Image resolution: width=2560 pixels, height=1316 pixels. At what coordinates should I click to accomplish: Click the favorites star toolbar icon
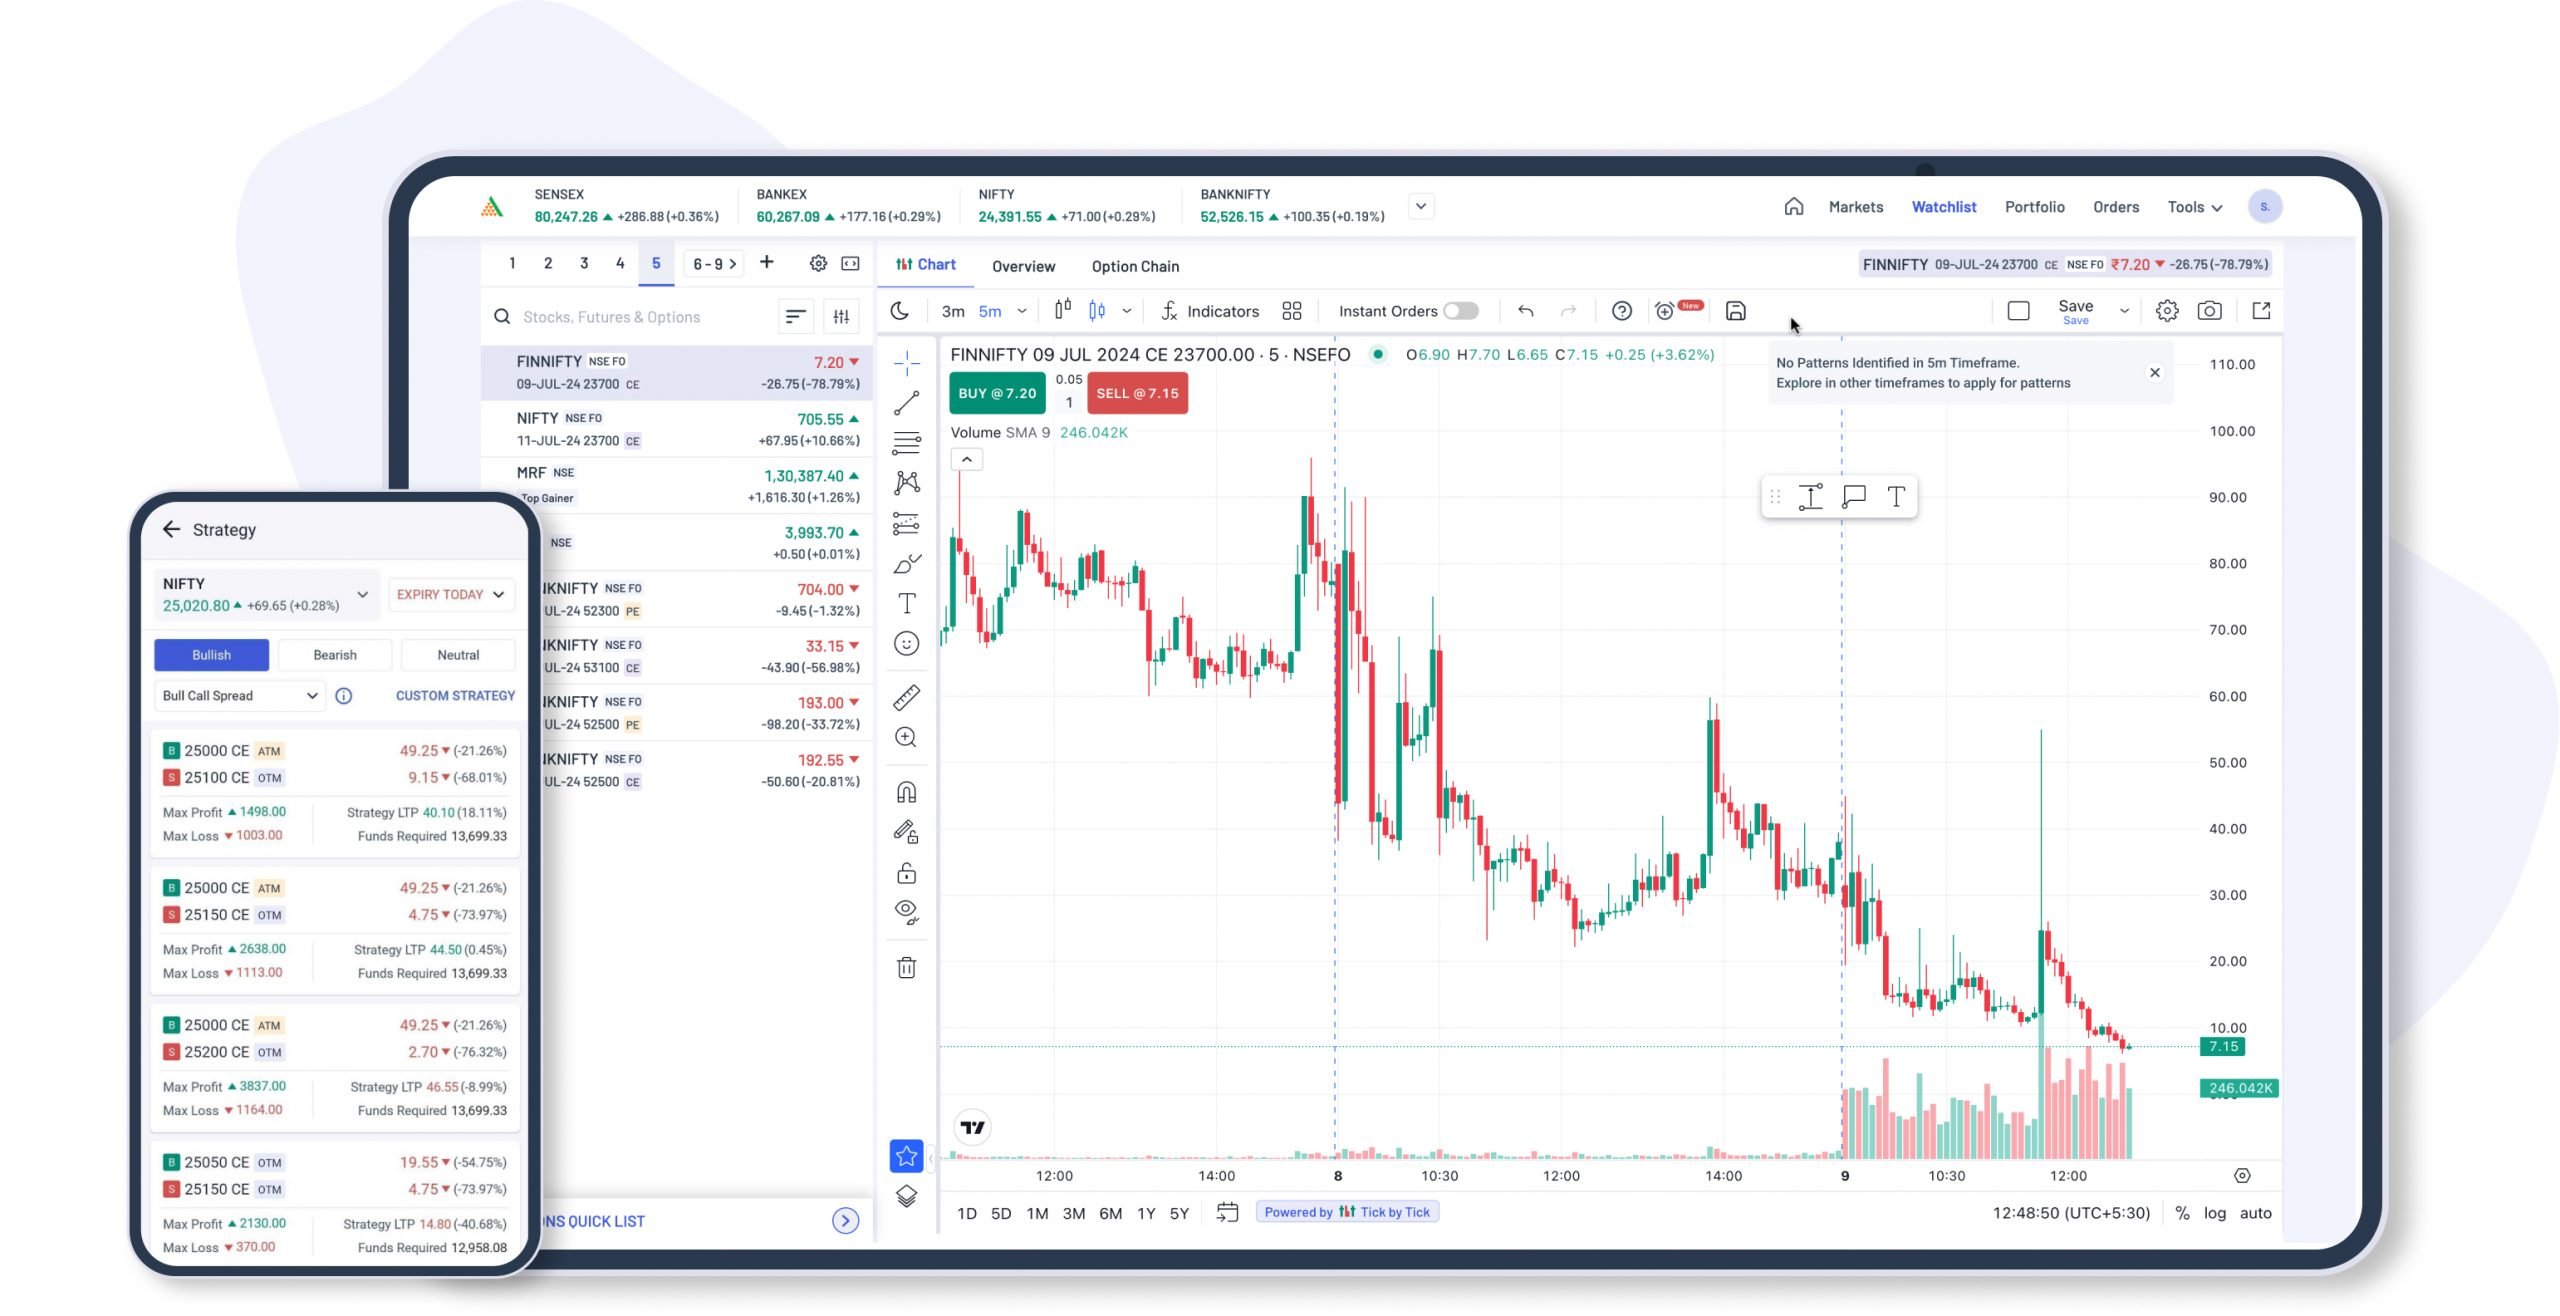[x=906, y=1156]
